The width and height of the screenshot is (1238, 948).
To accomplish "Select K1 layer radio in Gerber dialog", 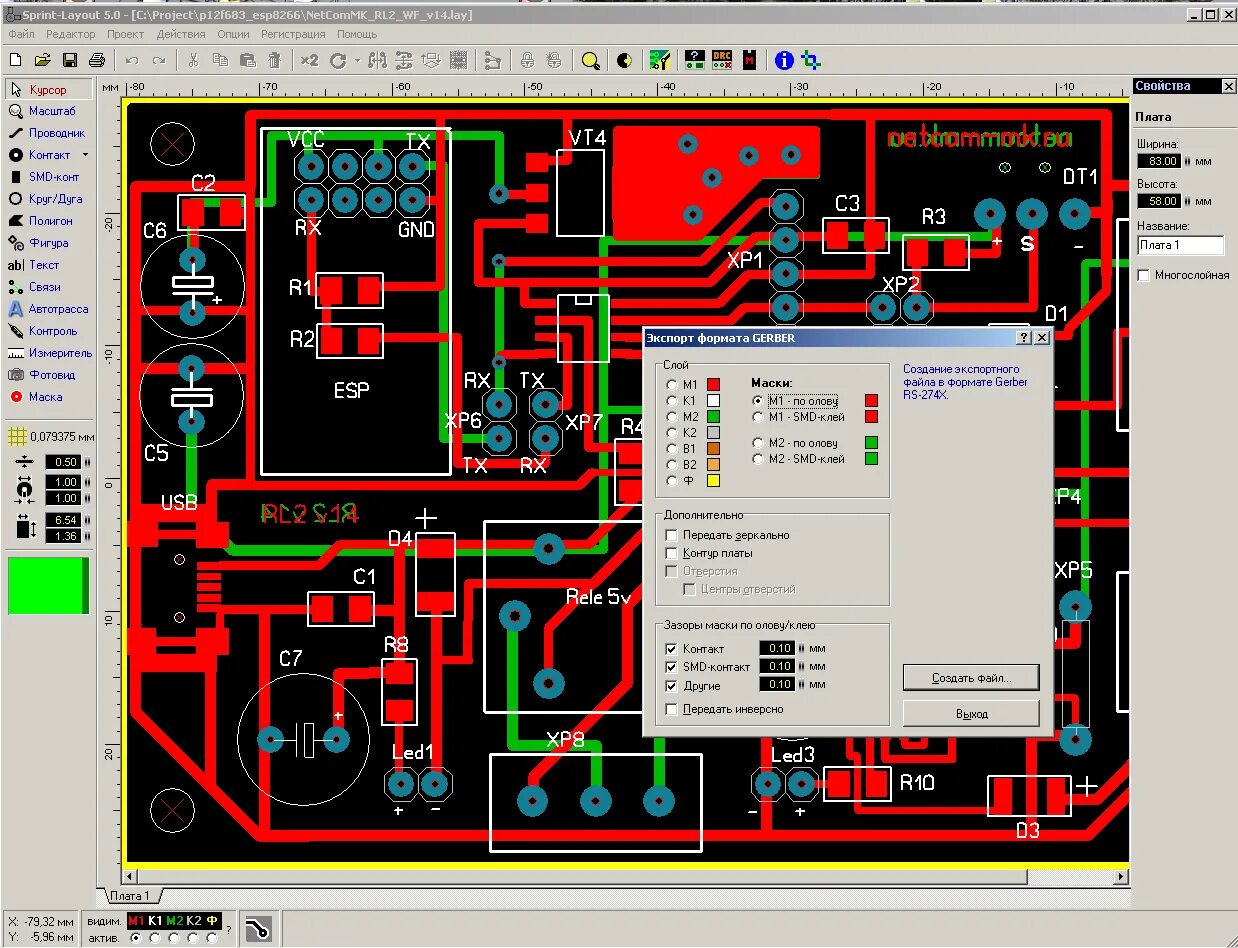I will pyautogui.click(x=672, y=400).
